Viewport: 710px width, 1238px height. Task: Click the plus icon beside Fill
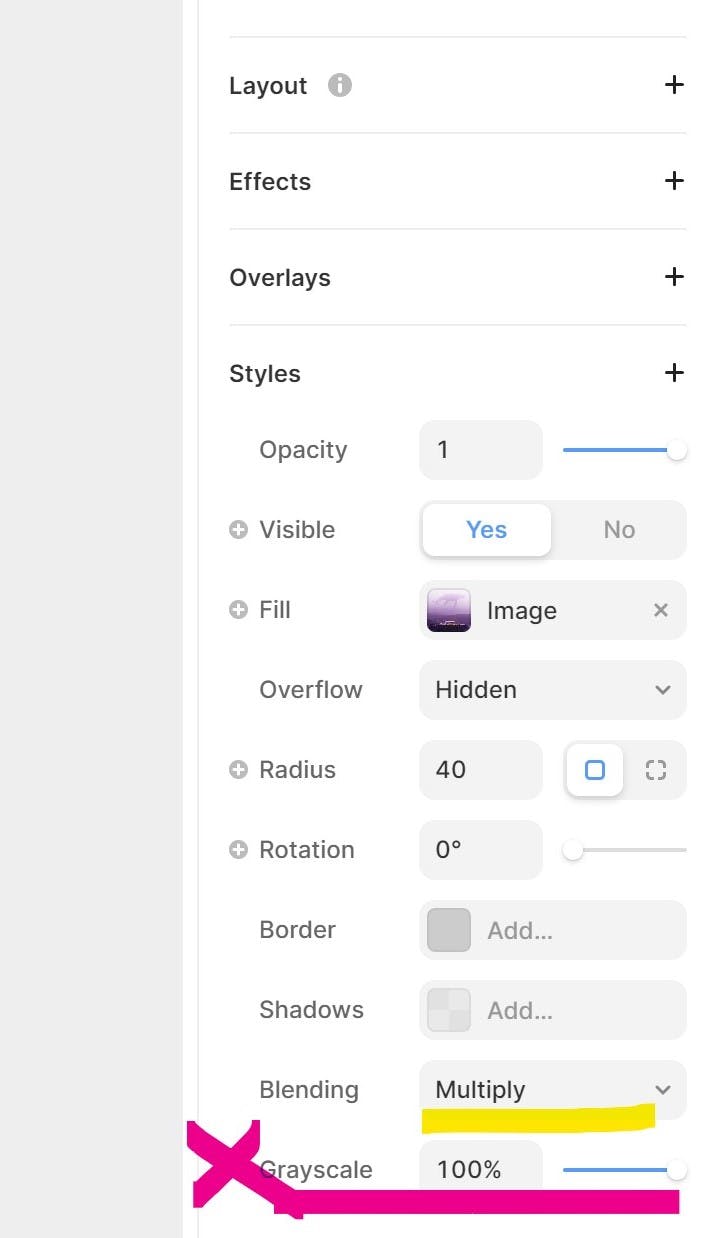point(238,610)
